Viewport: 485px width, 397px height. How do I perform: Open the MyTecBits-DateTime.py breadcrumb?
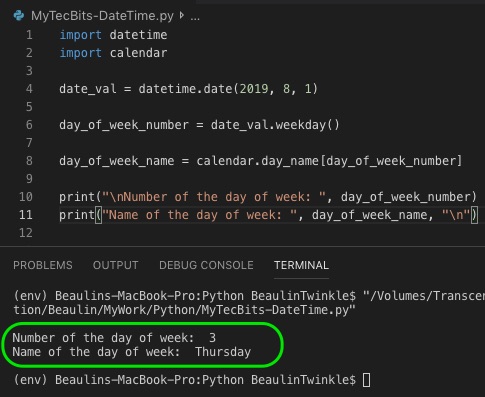[x=102, y=16]
